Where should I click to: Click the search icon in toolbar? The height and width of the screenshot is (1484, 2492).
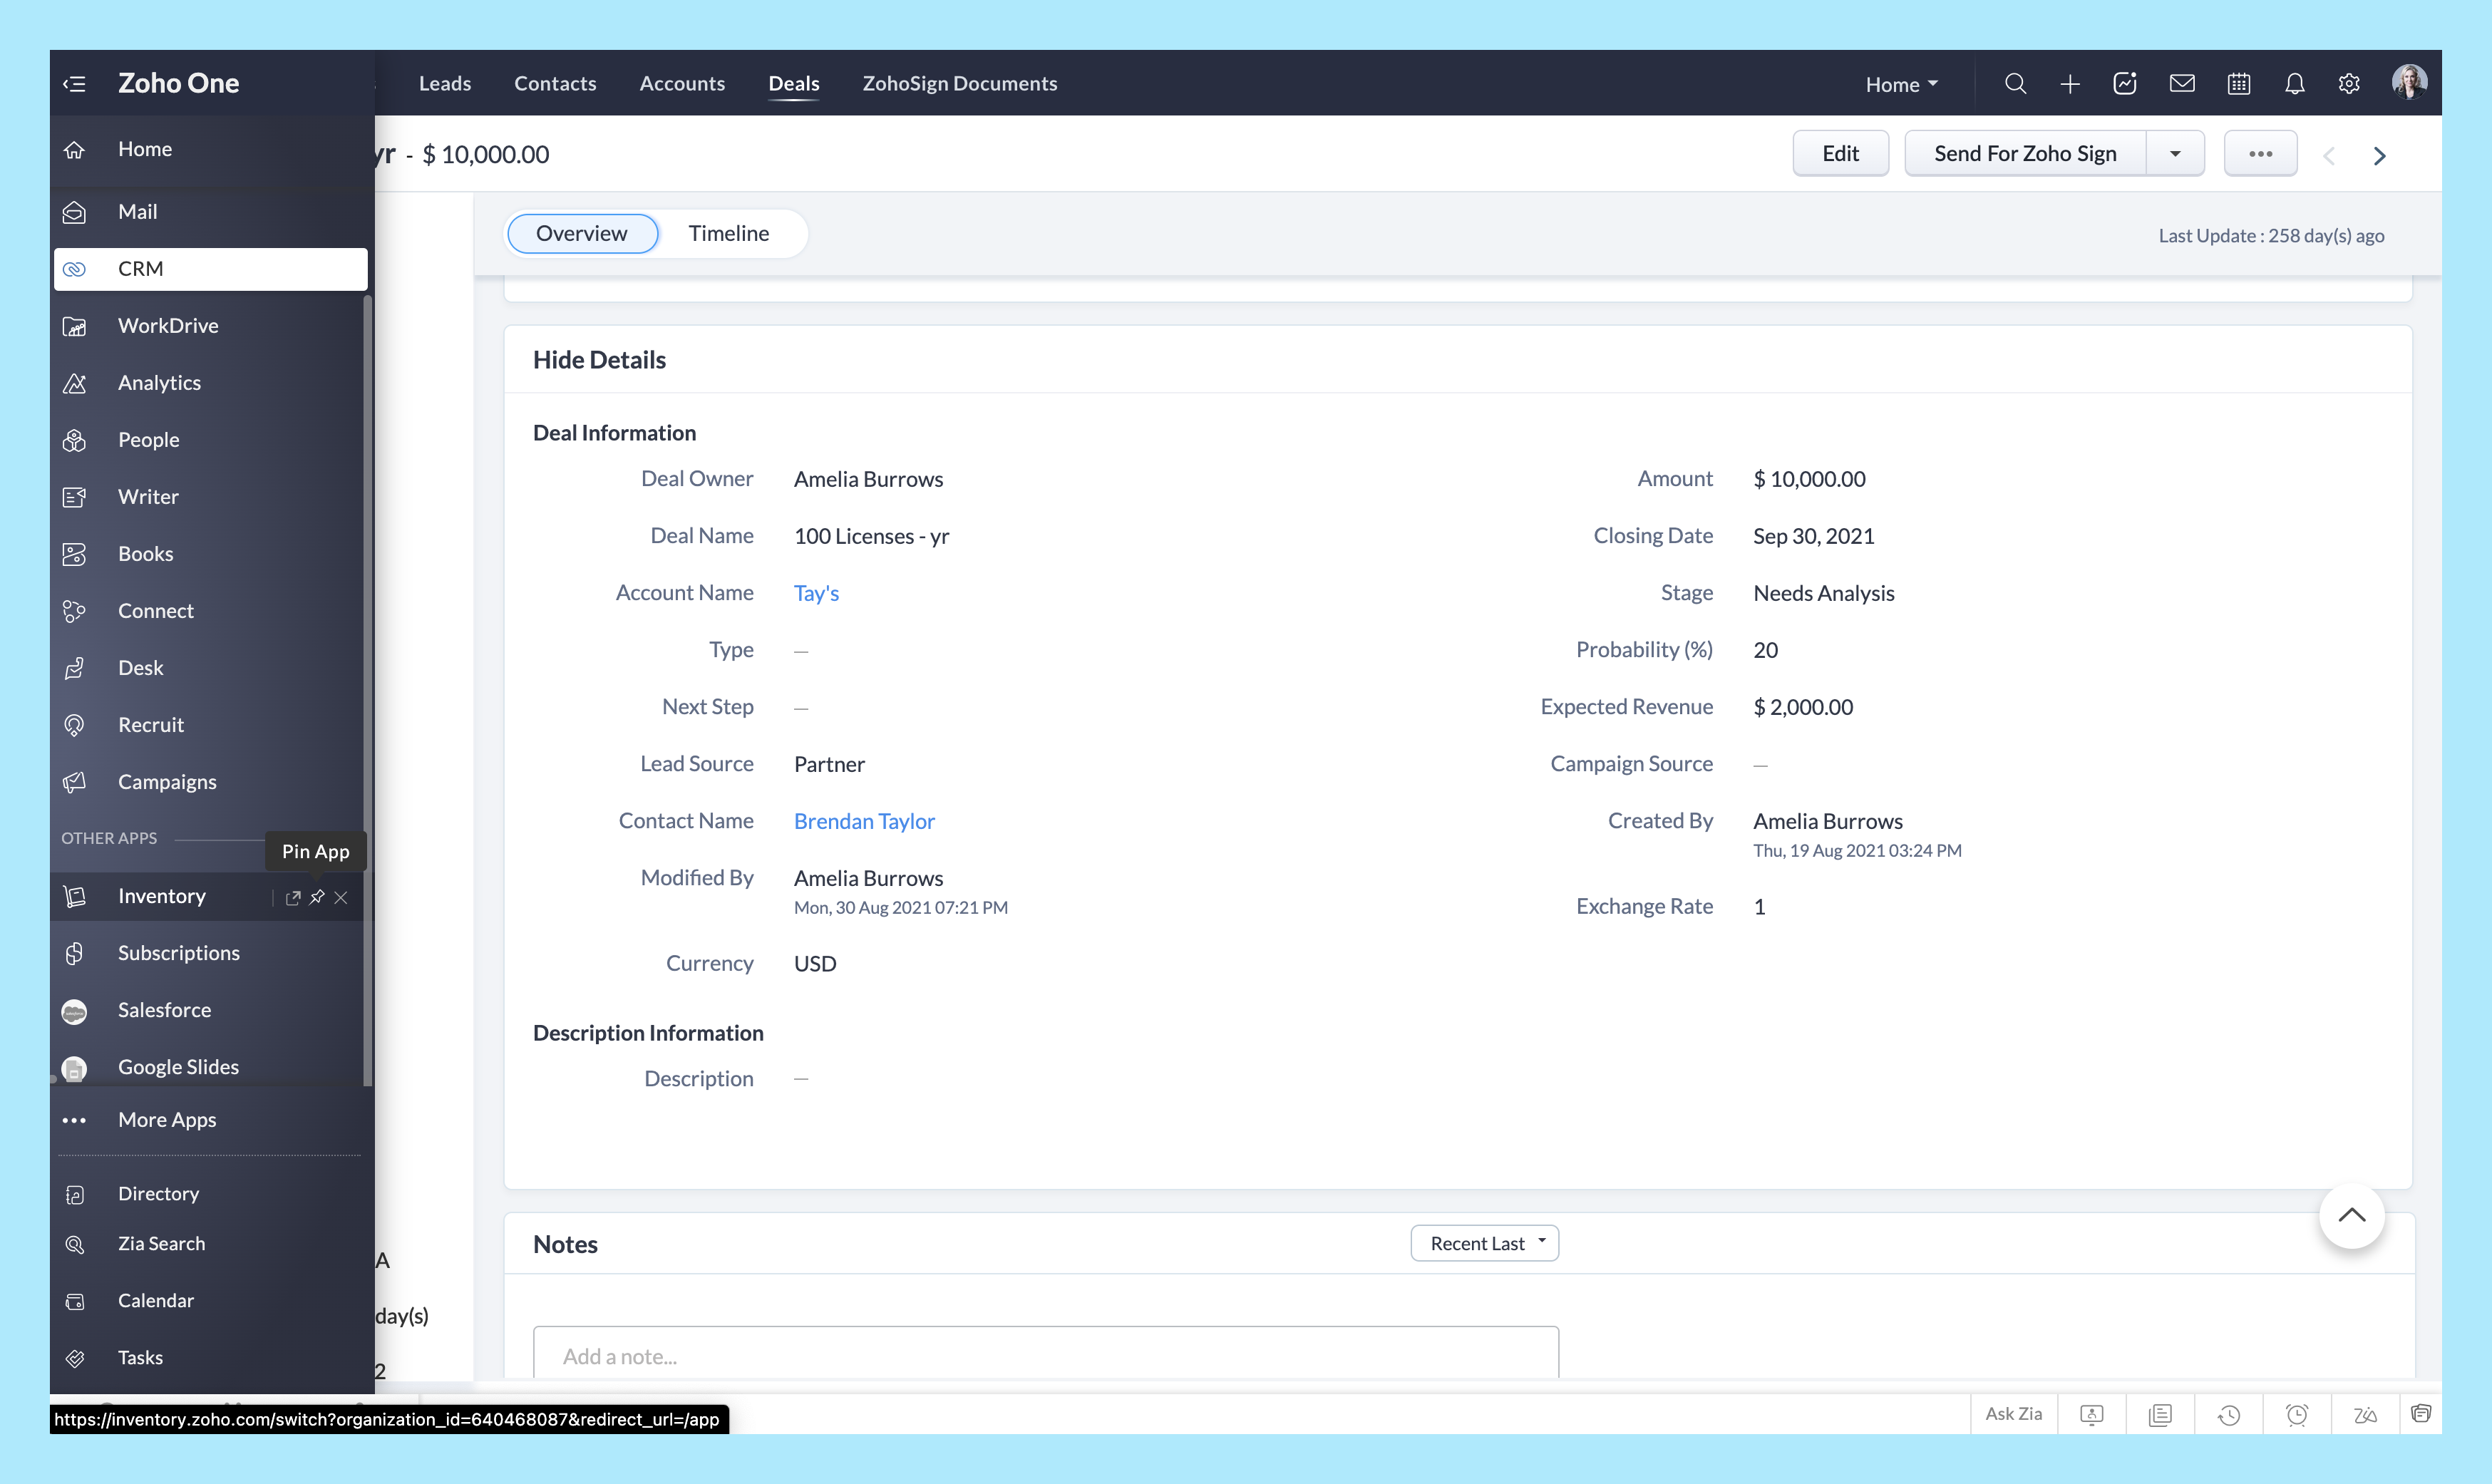pos(2015,83)
